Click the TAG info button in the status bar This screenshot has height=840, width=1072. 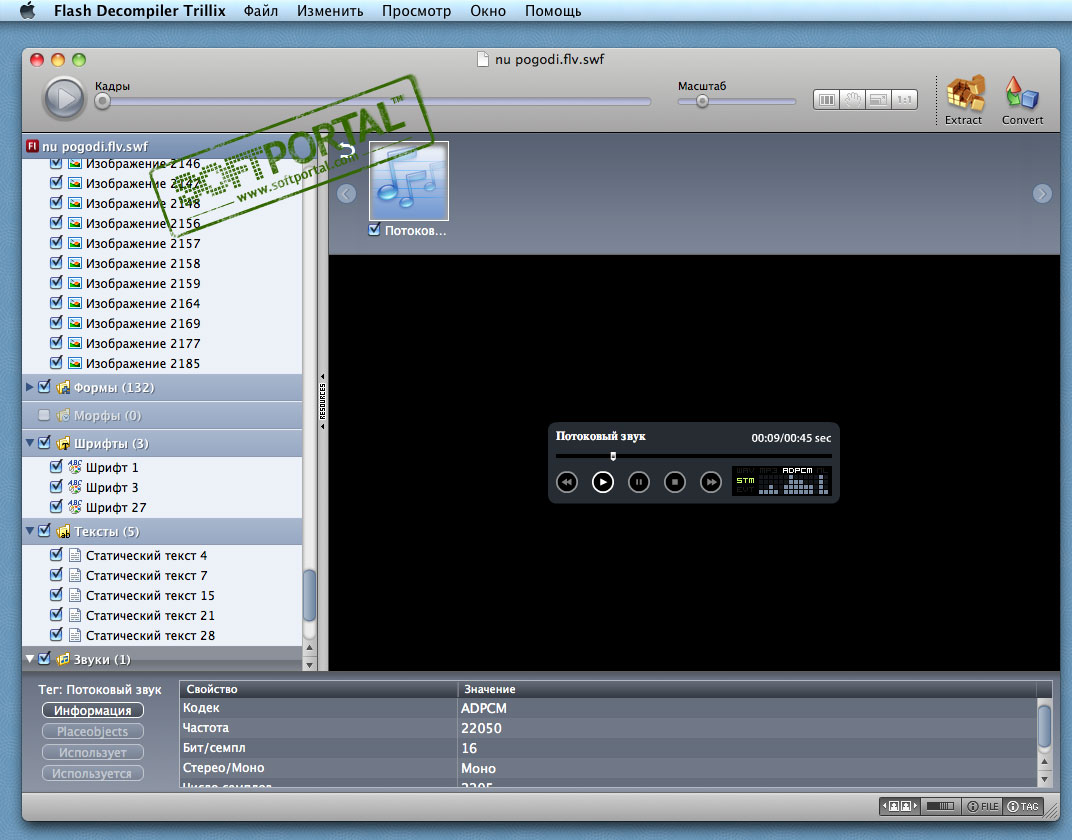1023,807
